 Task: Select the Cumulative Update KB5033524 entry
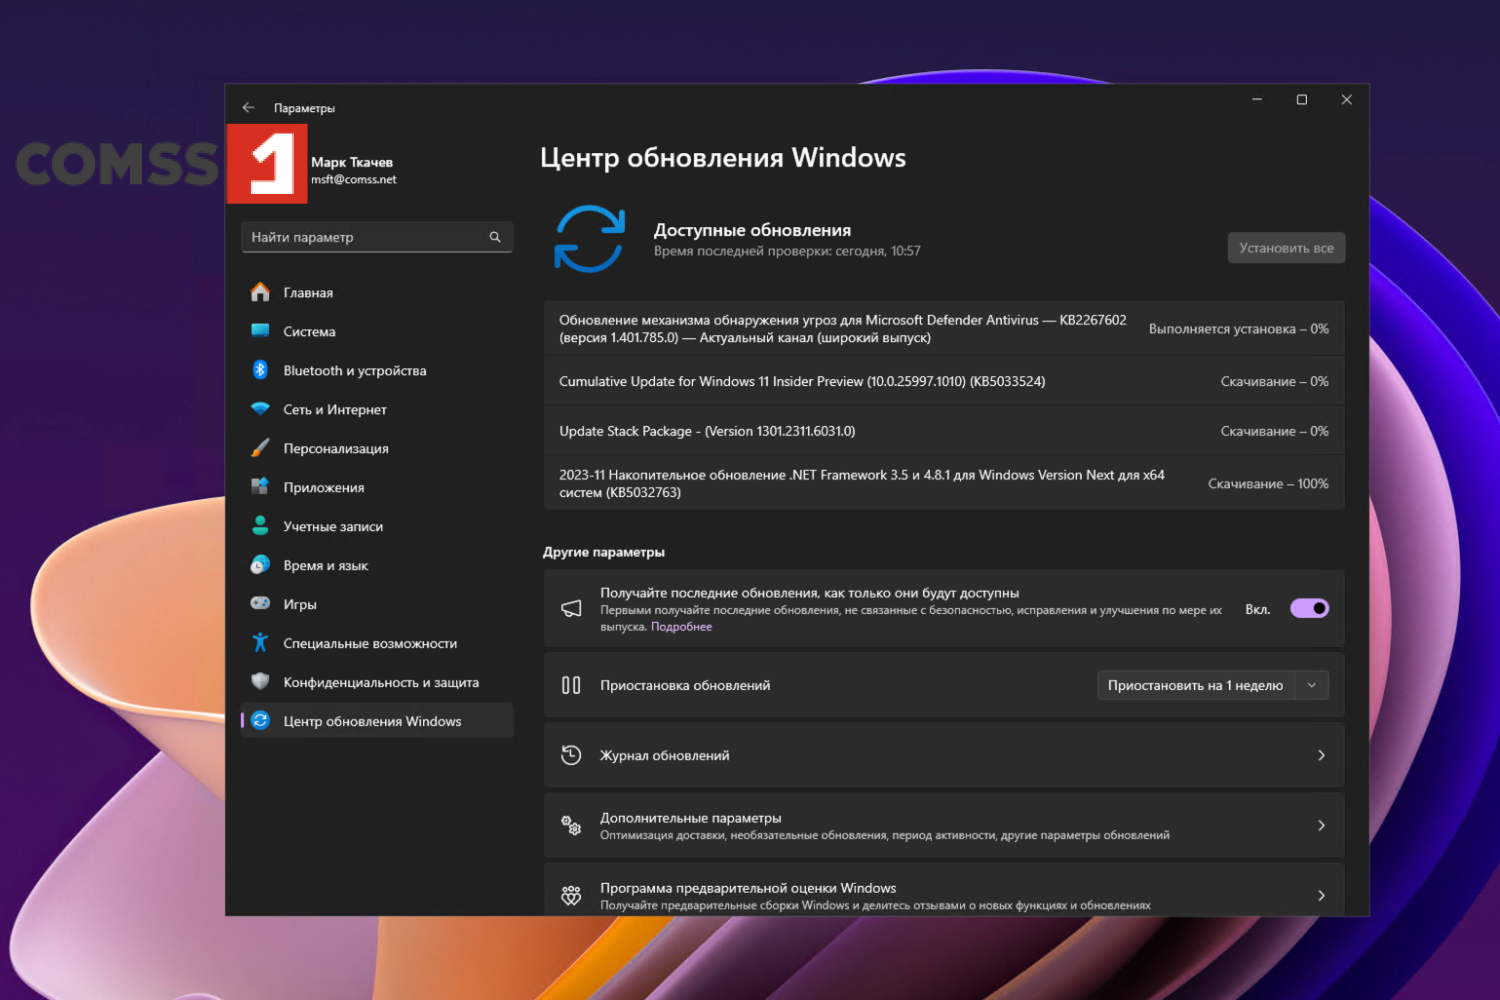point(944,381)
